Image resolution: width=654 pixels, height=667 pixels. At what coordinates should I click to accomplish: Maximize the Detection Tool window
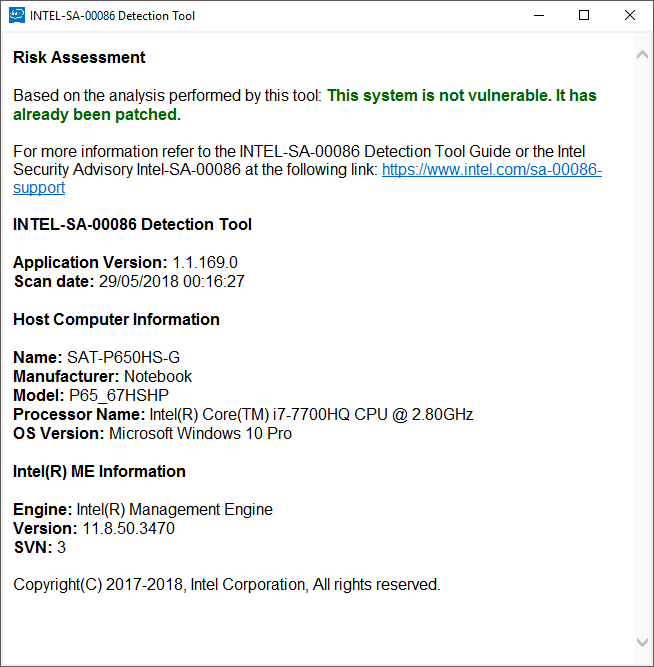(584, 15)
